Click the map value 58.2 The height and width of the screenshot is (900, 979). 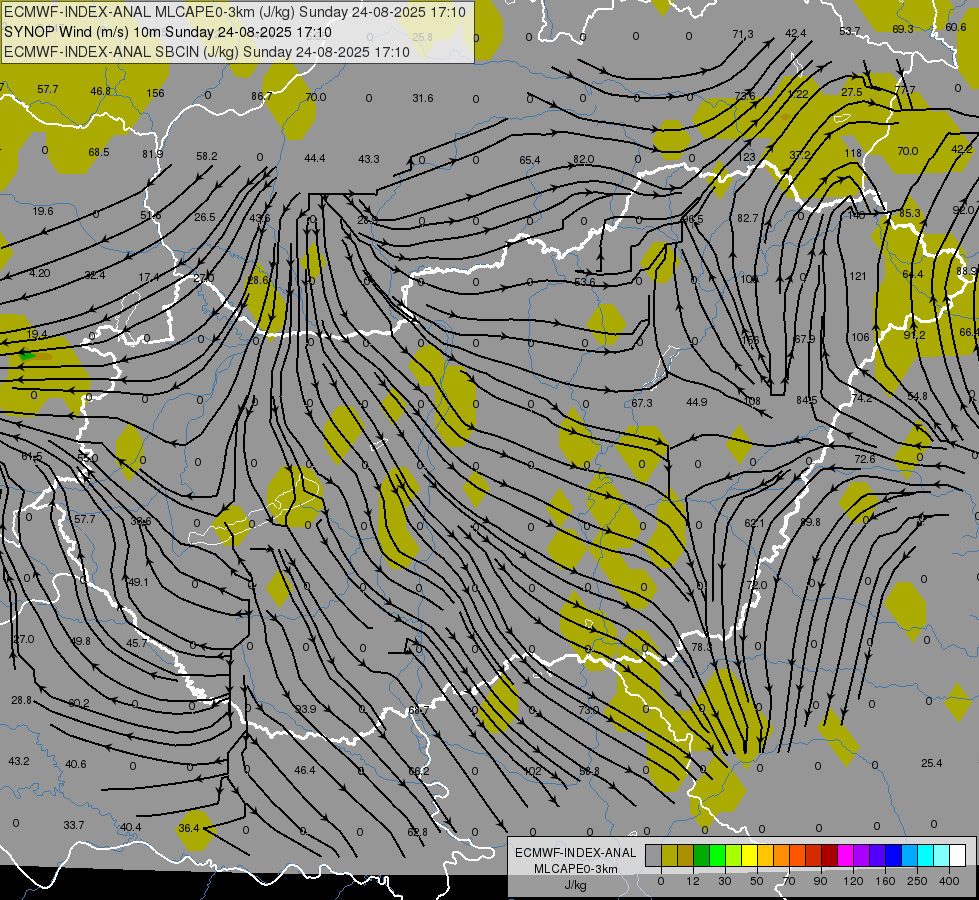[207, 156]
